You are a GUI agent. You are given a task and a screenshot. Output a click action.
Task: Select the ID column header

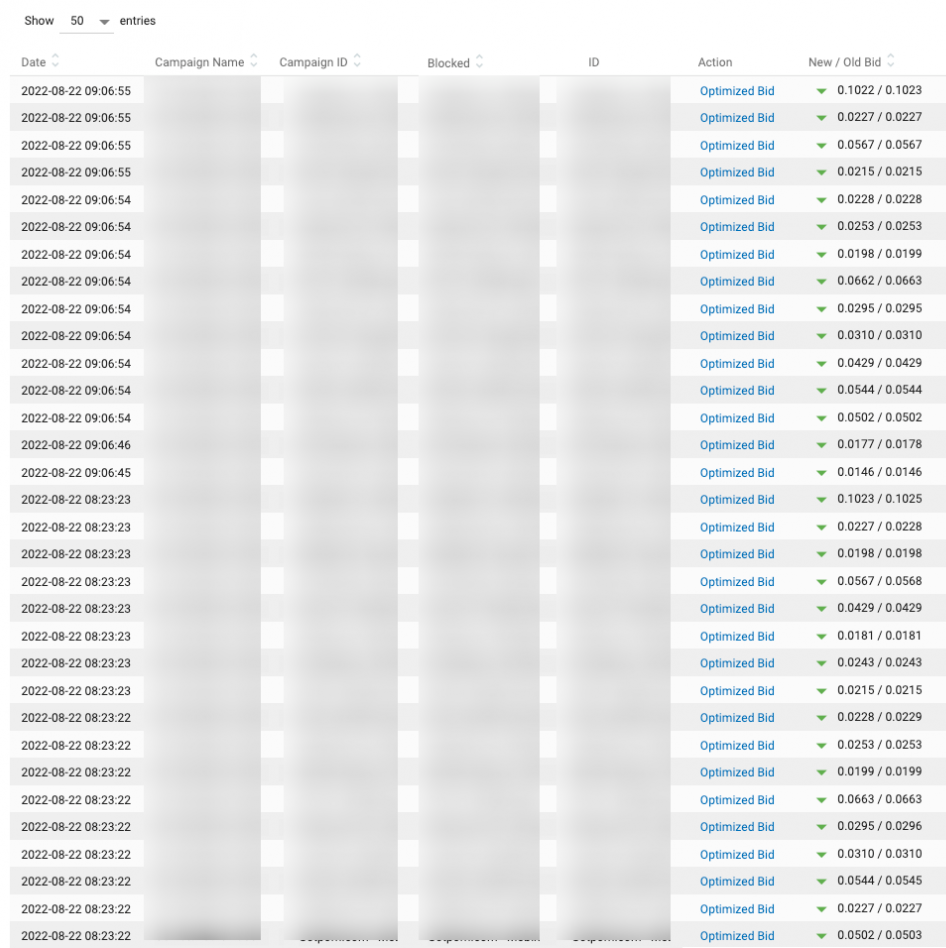click(592, 61)
